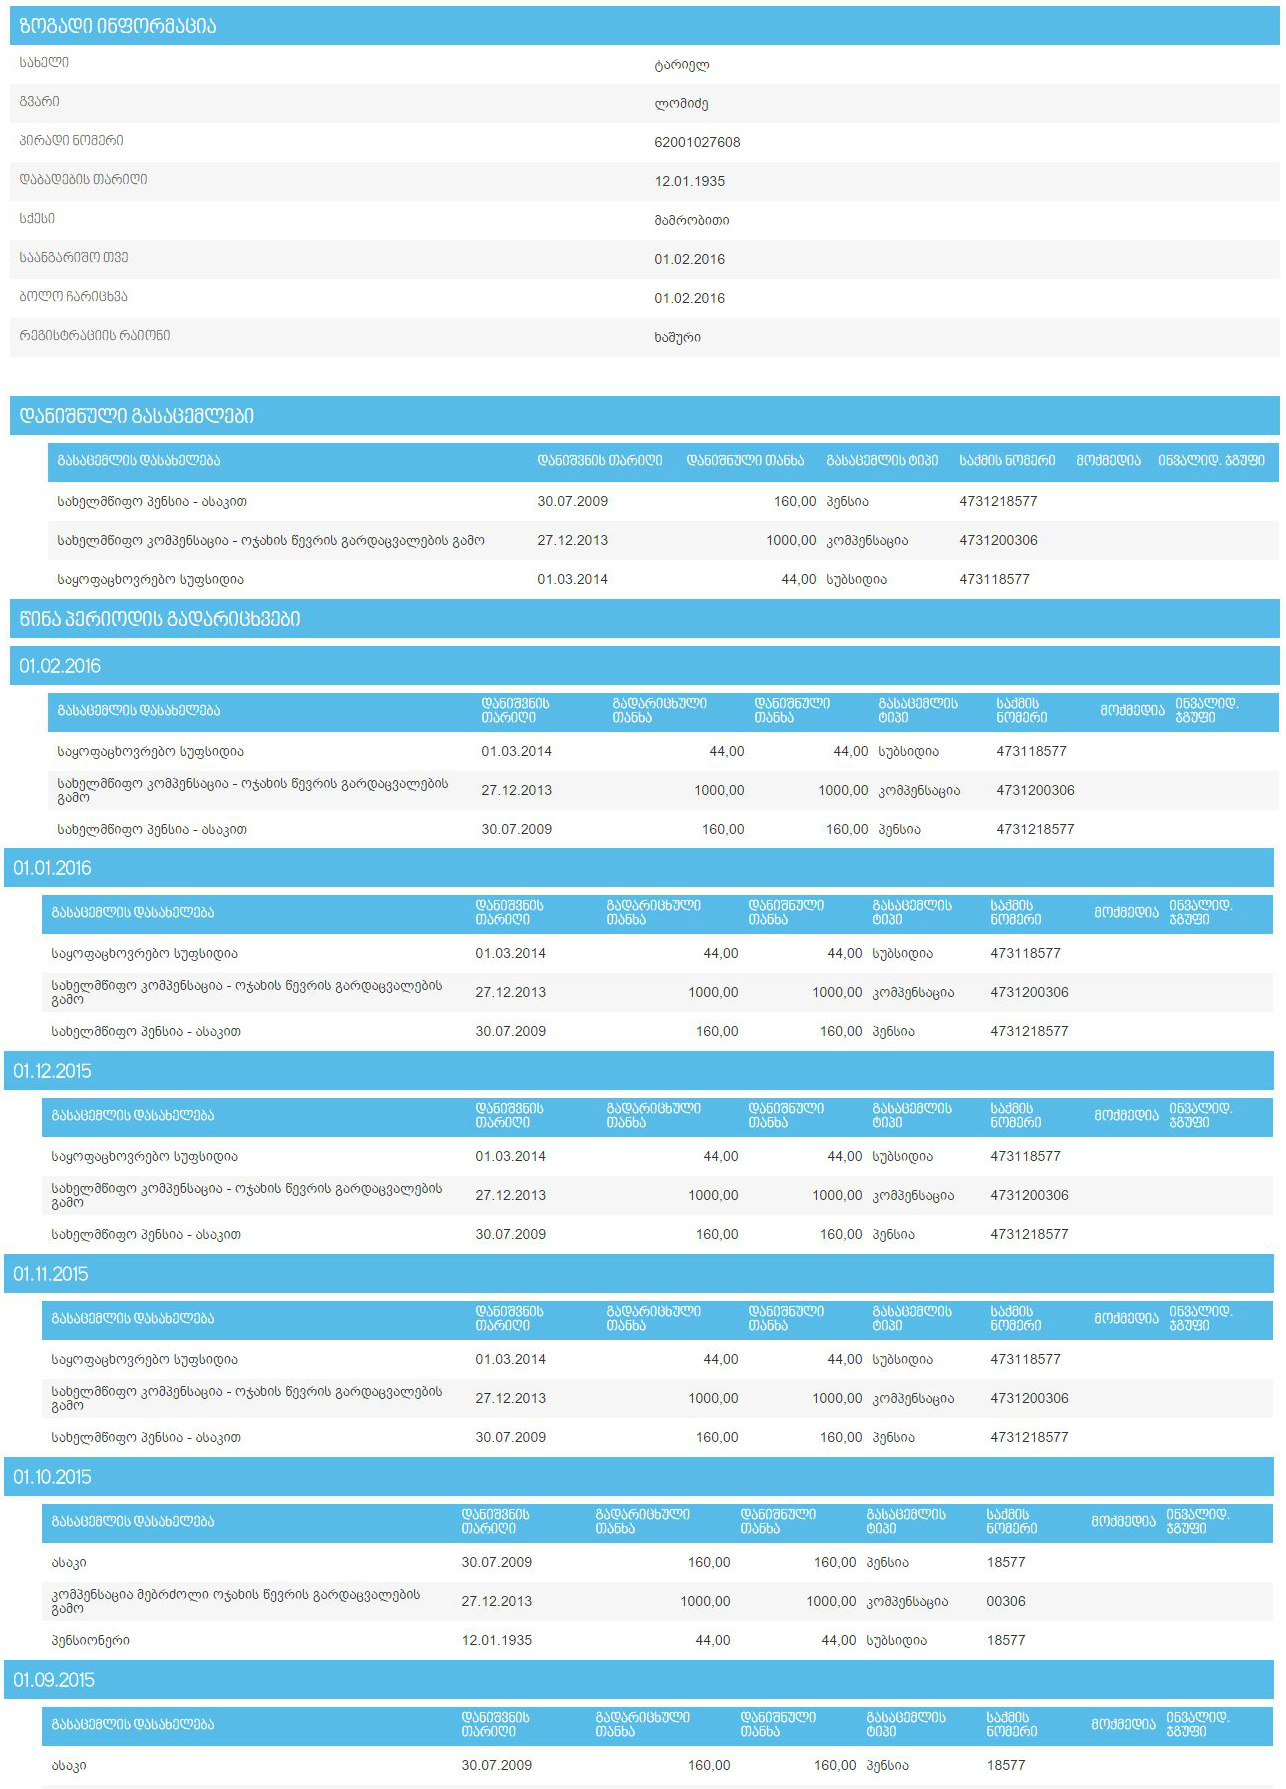This screenshot has width=1286, height=1789.
Task: Expand the 01.09.2015 period section header
Action: click(54, 1680)
